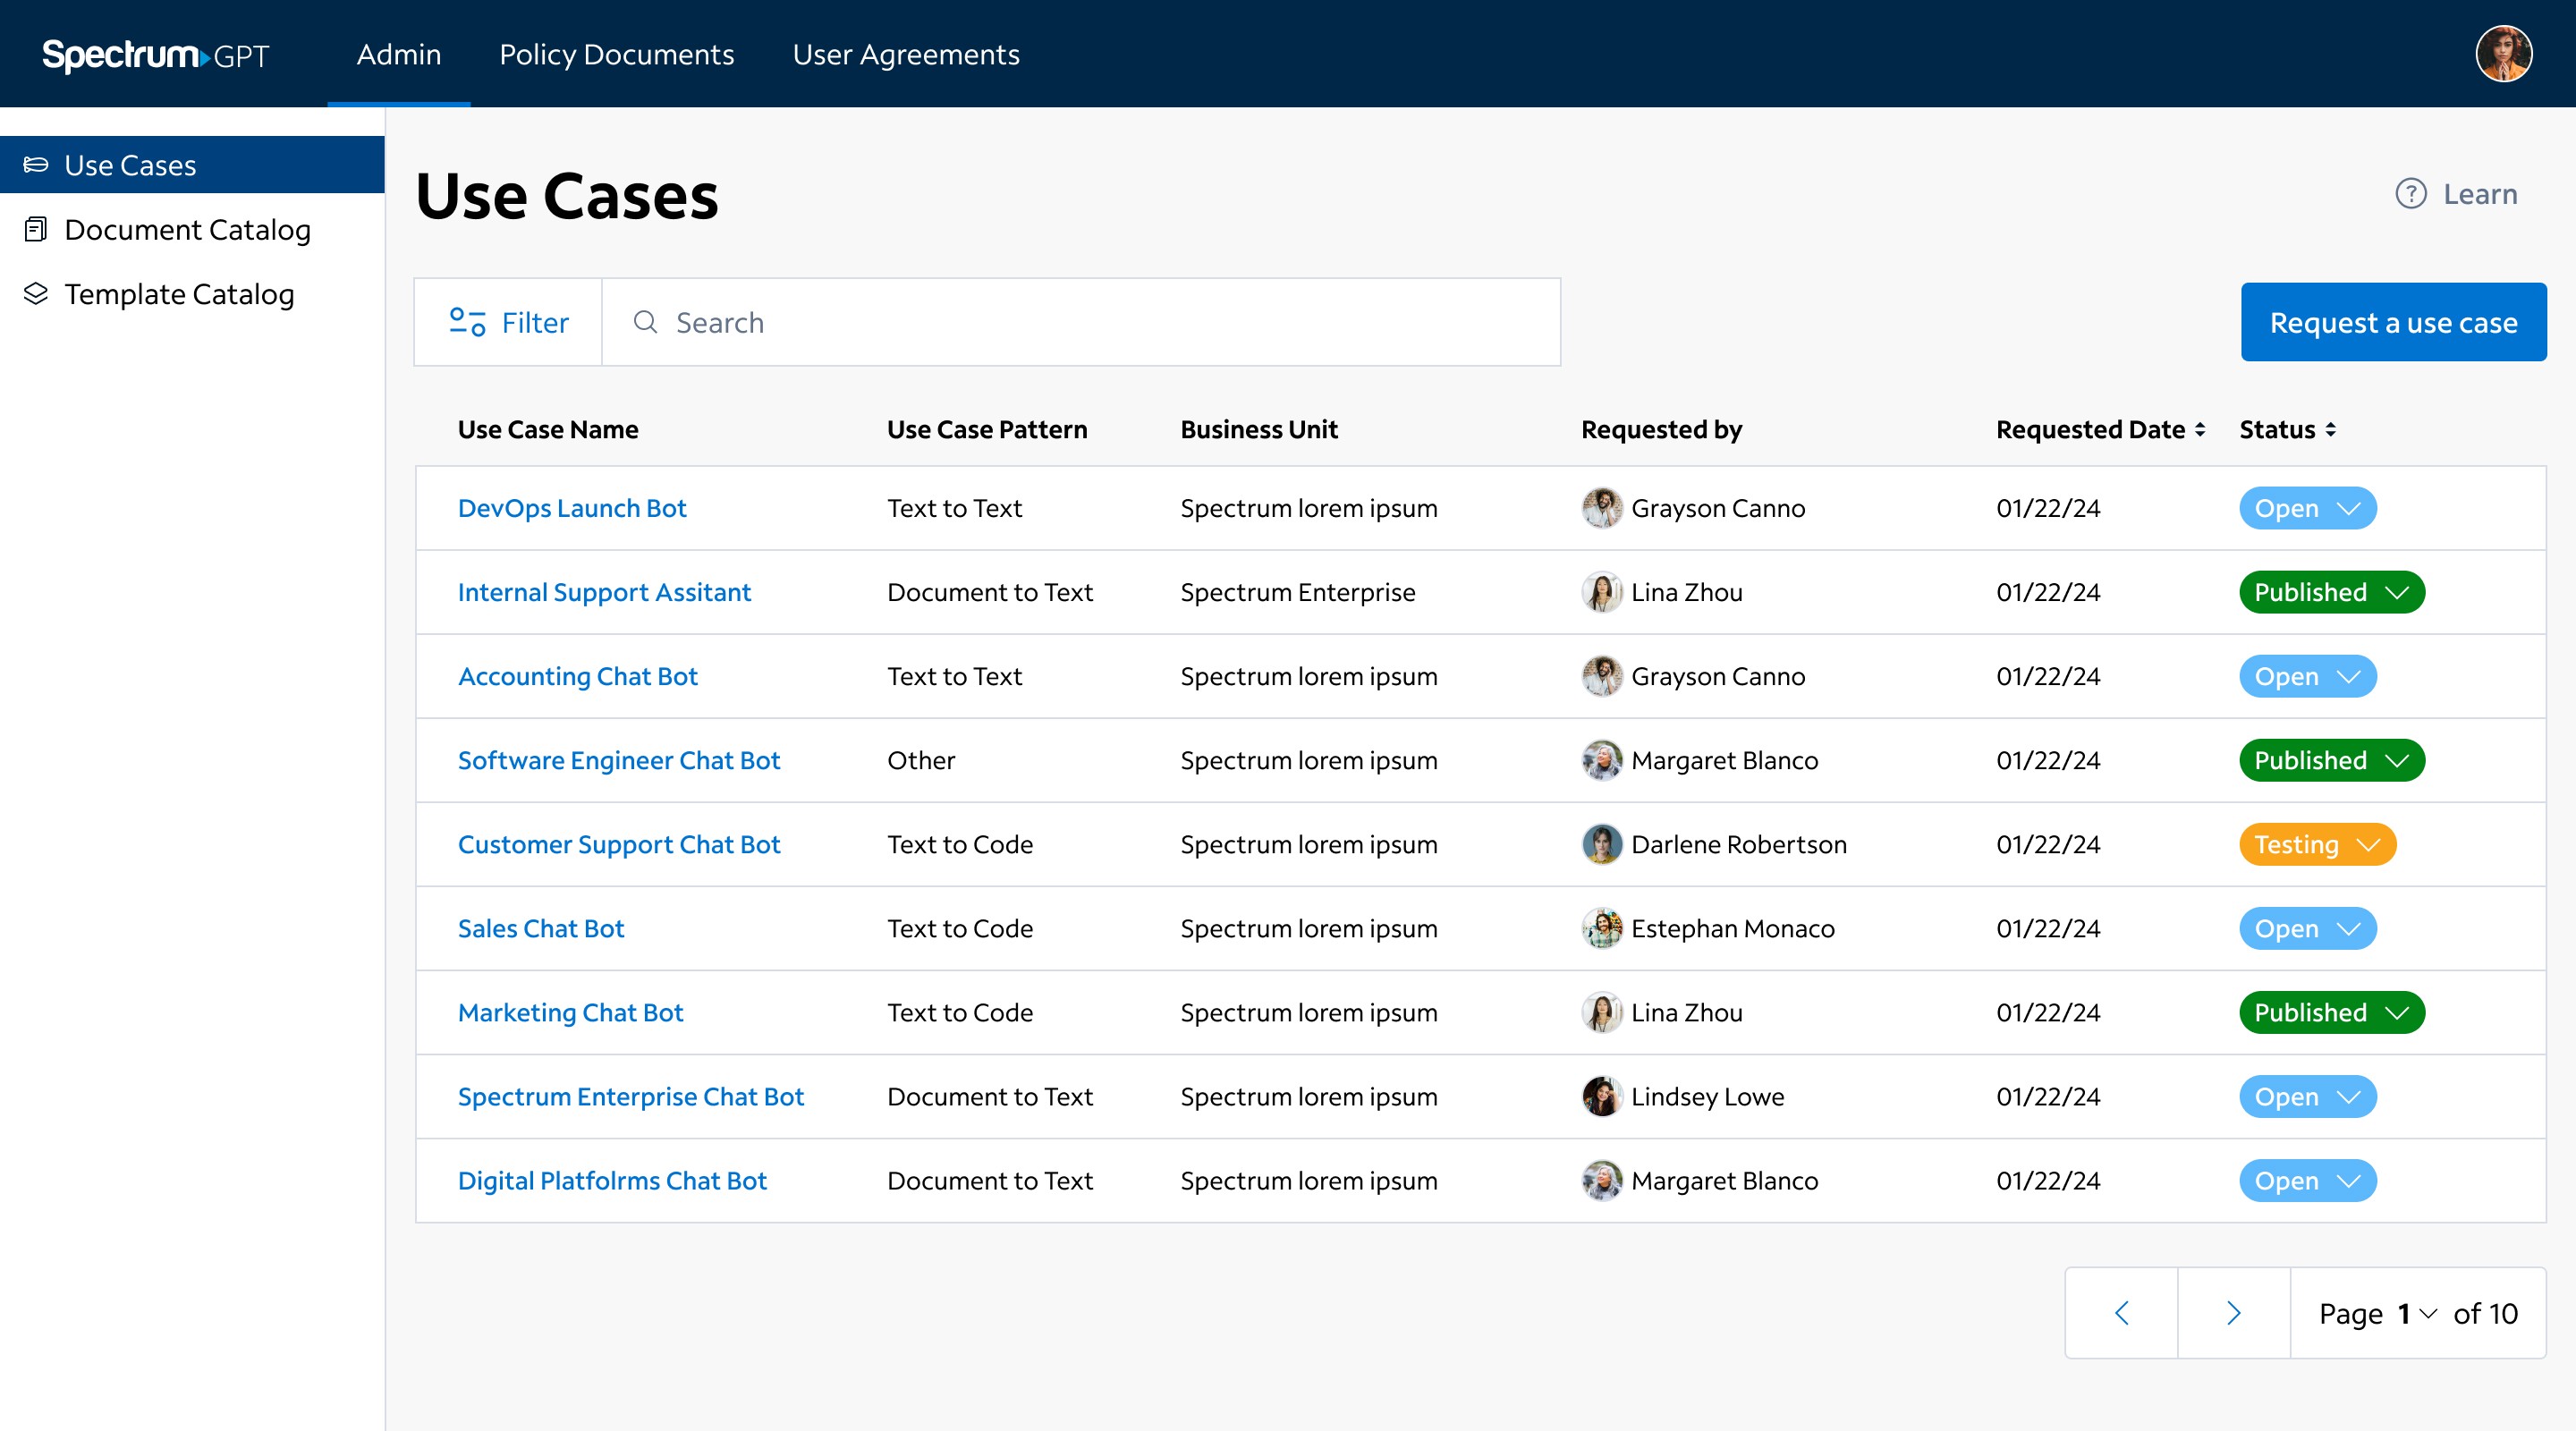Go to the next page arrow
This screenshot has width=2576, height=1431.
[2233, 1313]
